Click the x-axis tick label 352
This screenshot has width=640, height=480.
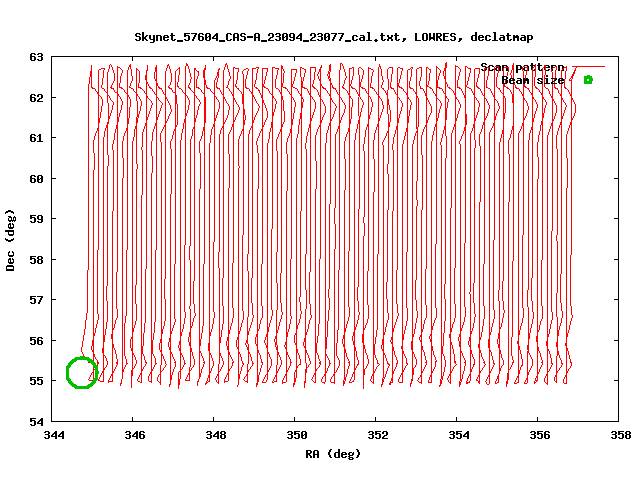tap(378, 435)
